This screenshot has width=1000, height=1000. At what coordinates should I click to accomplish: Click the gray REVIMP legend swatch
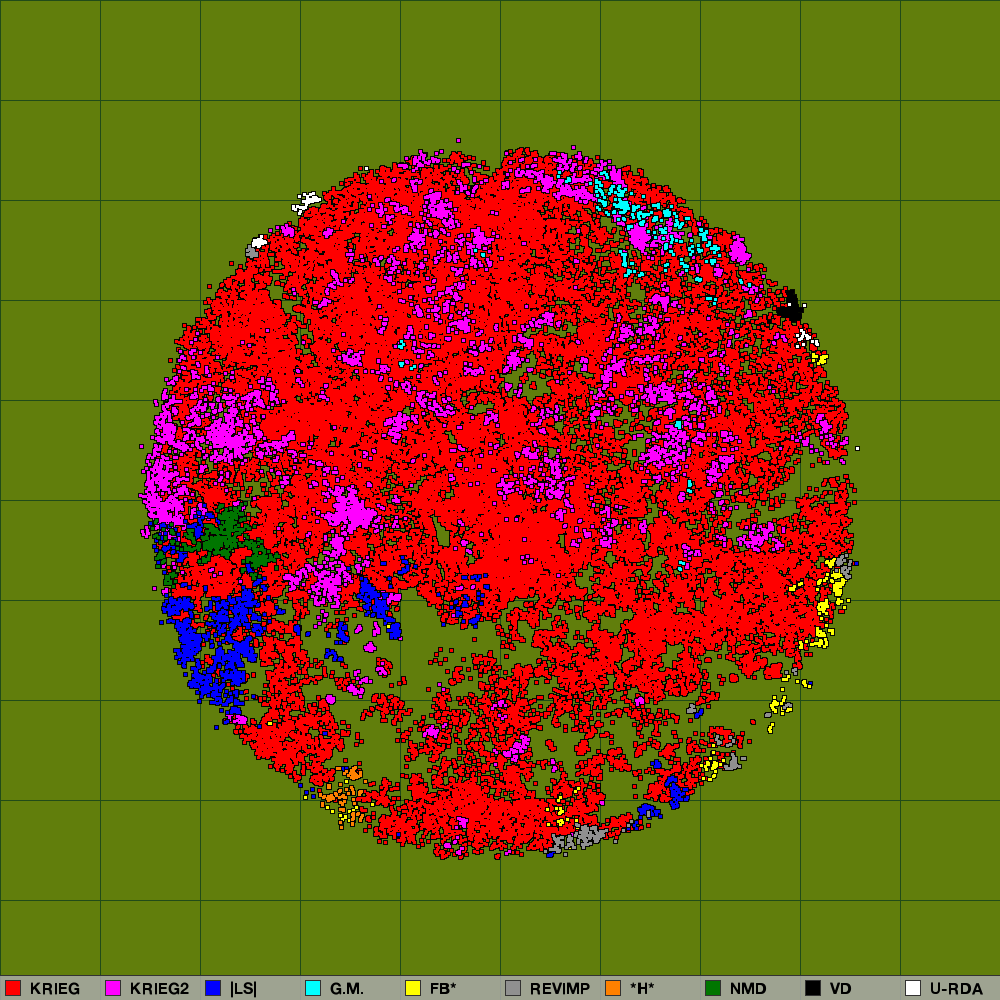point(513,988)
